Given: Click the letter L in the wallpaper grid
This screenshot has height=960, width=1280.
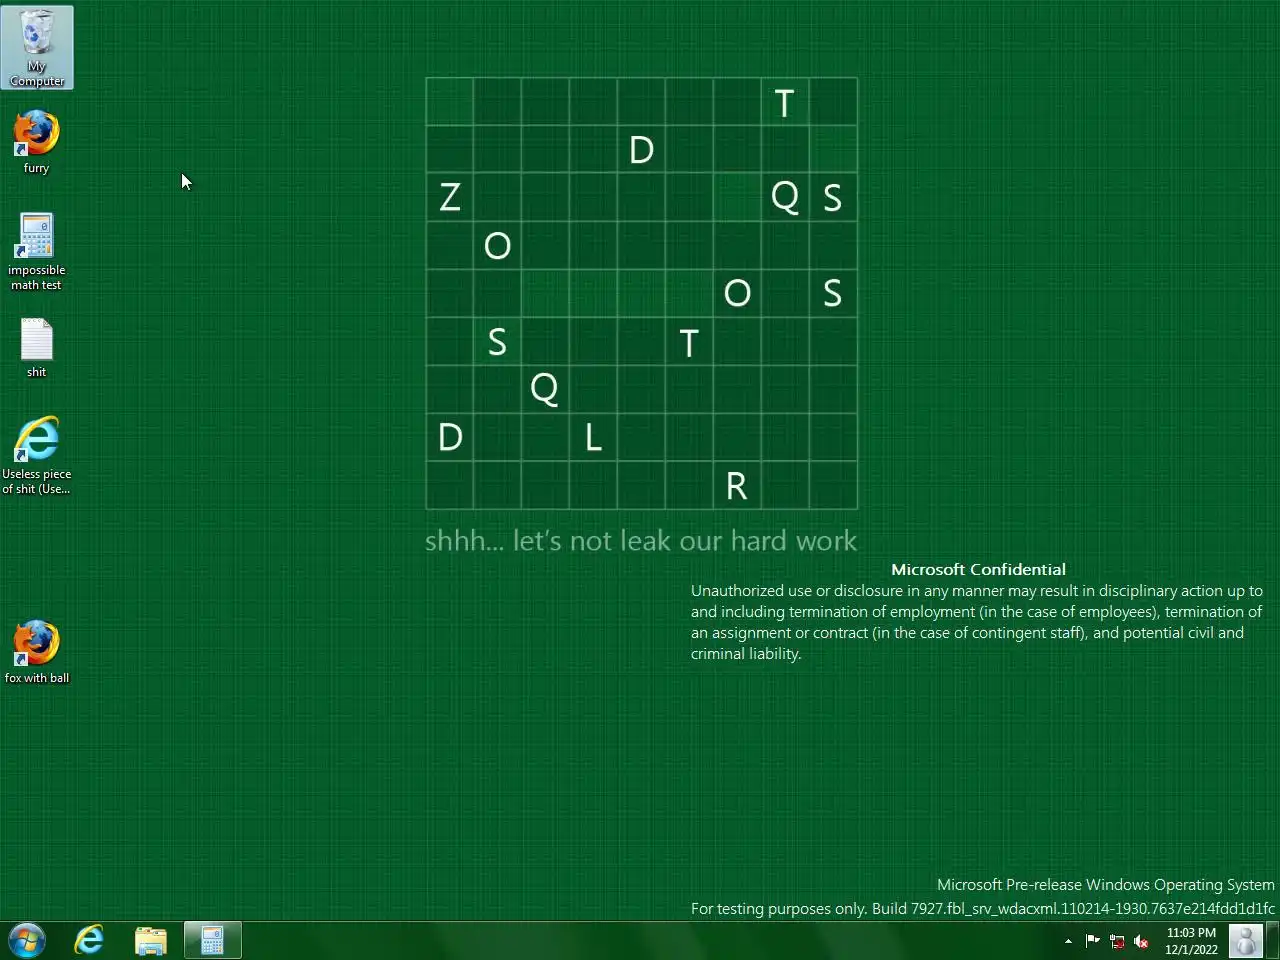Looking at the screenshot, I should point(593,437).
